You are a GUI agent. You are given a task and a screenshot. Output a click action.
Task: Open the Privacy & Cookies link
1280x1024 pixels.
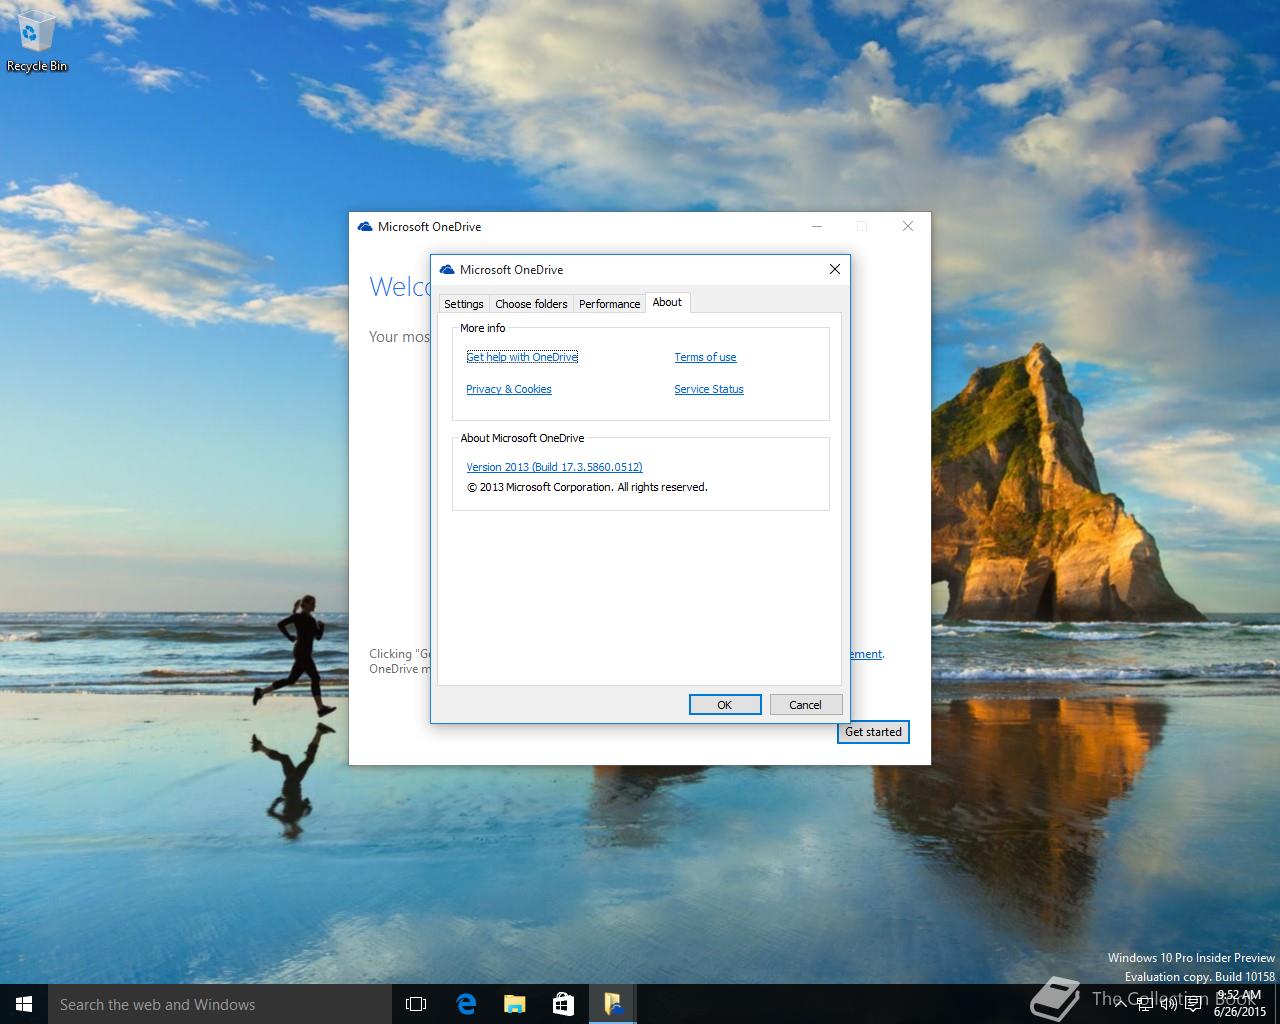click(x=509, y=389)
